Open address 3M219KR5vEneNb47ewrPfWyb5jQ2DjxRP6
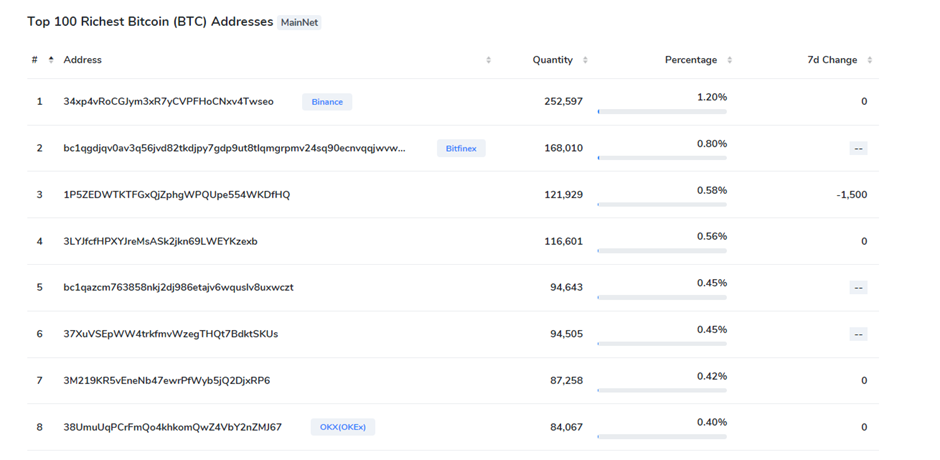The height and width of the screenshot is (460, 940). [167, 380]
